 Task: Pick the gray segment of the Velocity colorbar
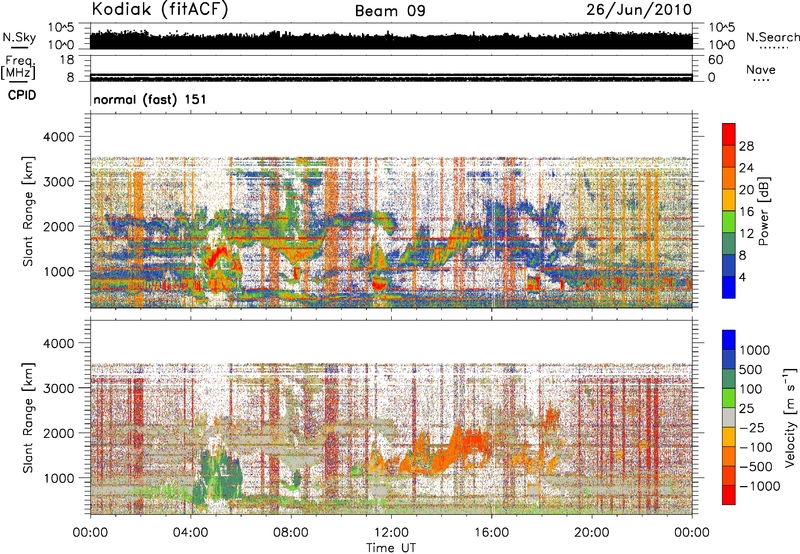coord(729,417)
